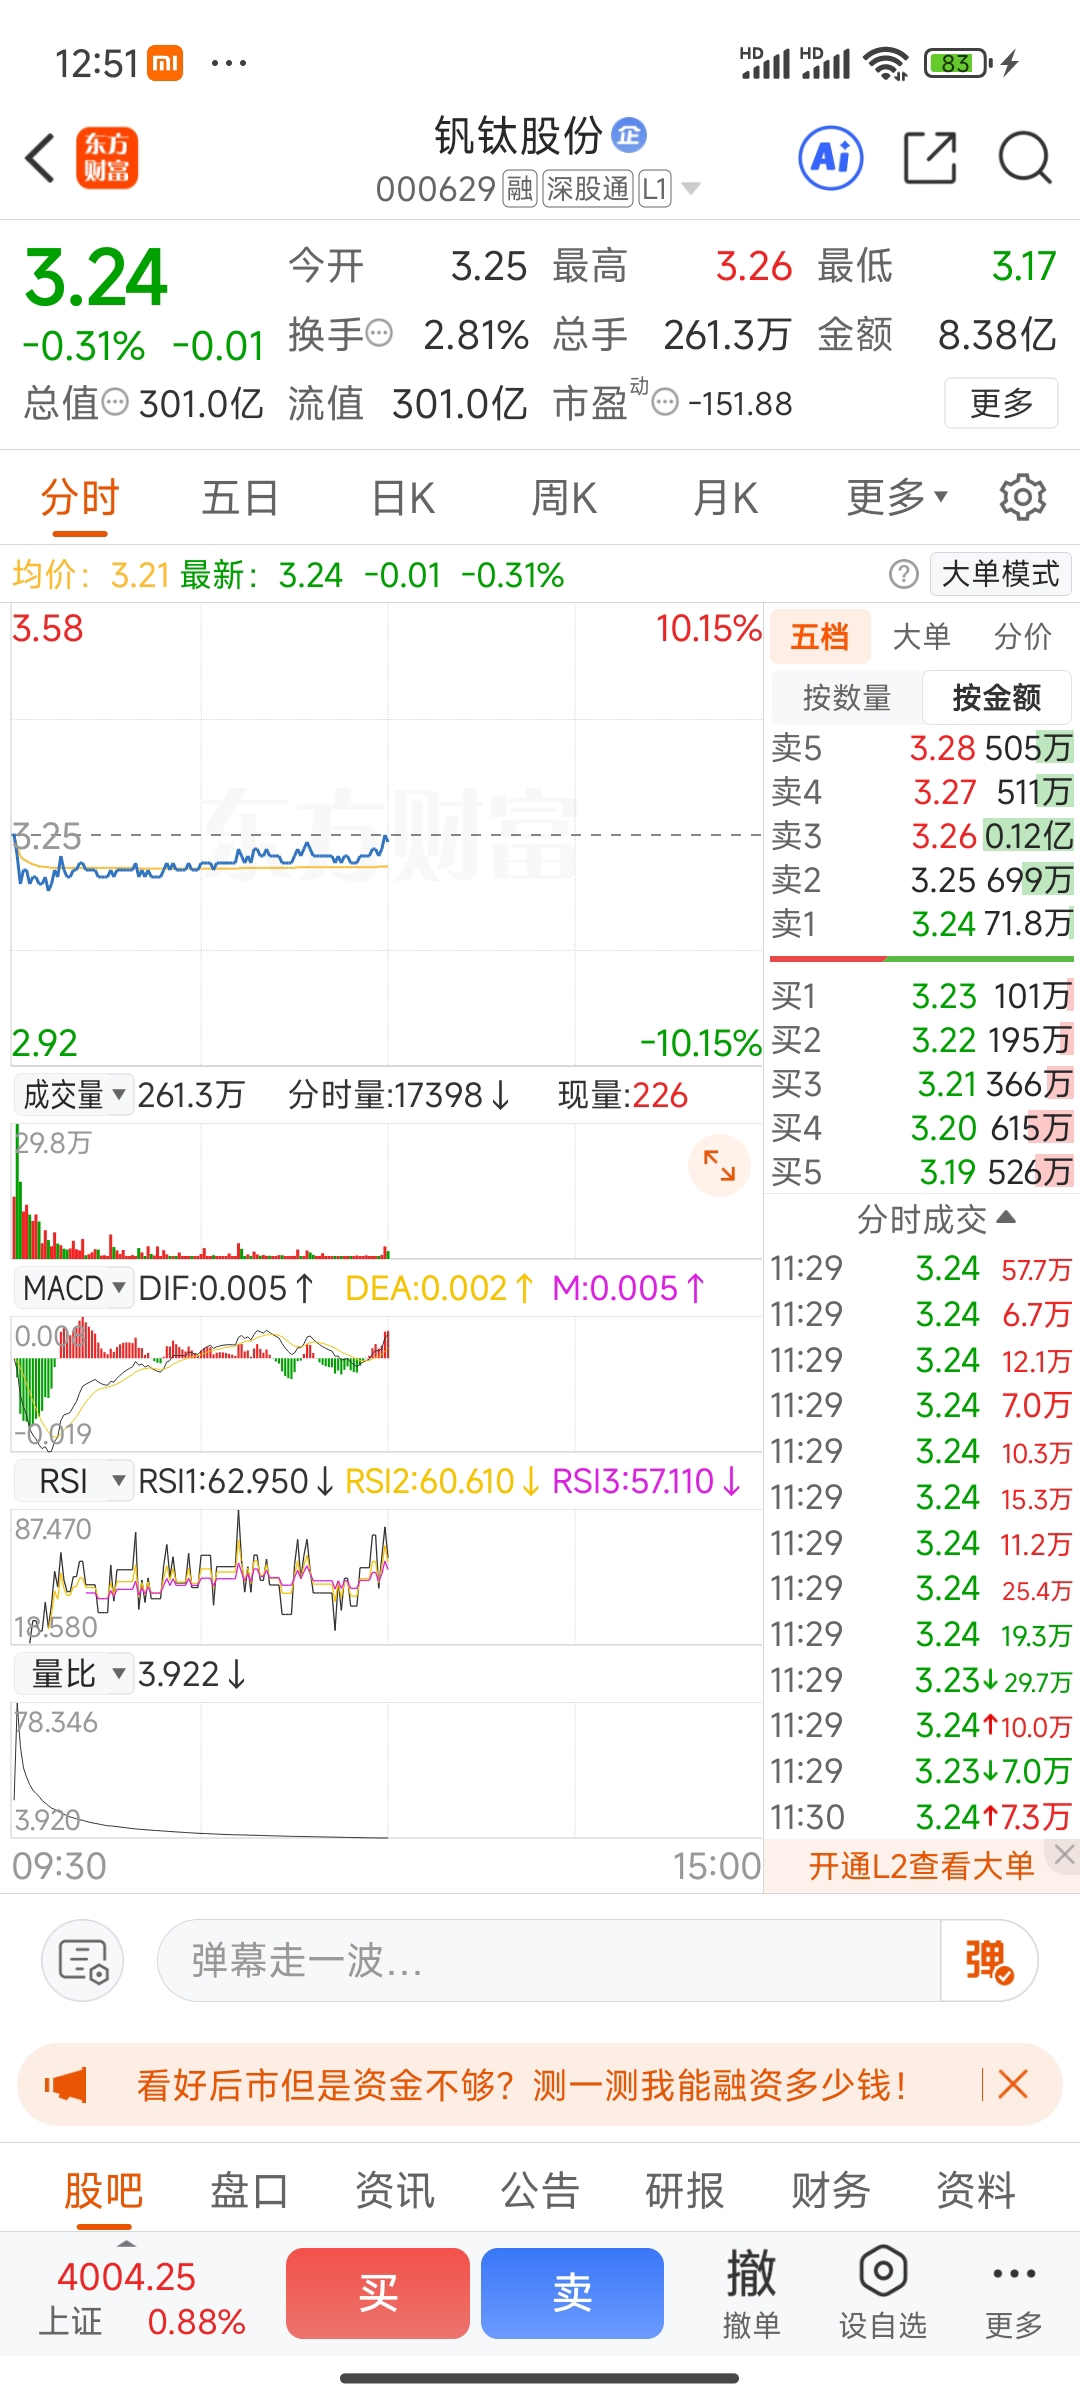The height and width of the screenshot is (2400, 1080).
Task: Tap the share/export icon
Action: 930,158
